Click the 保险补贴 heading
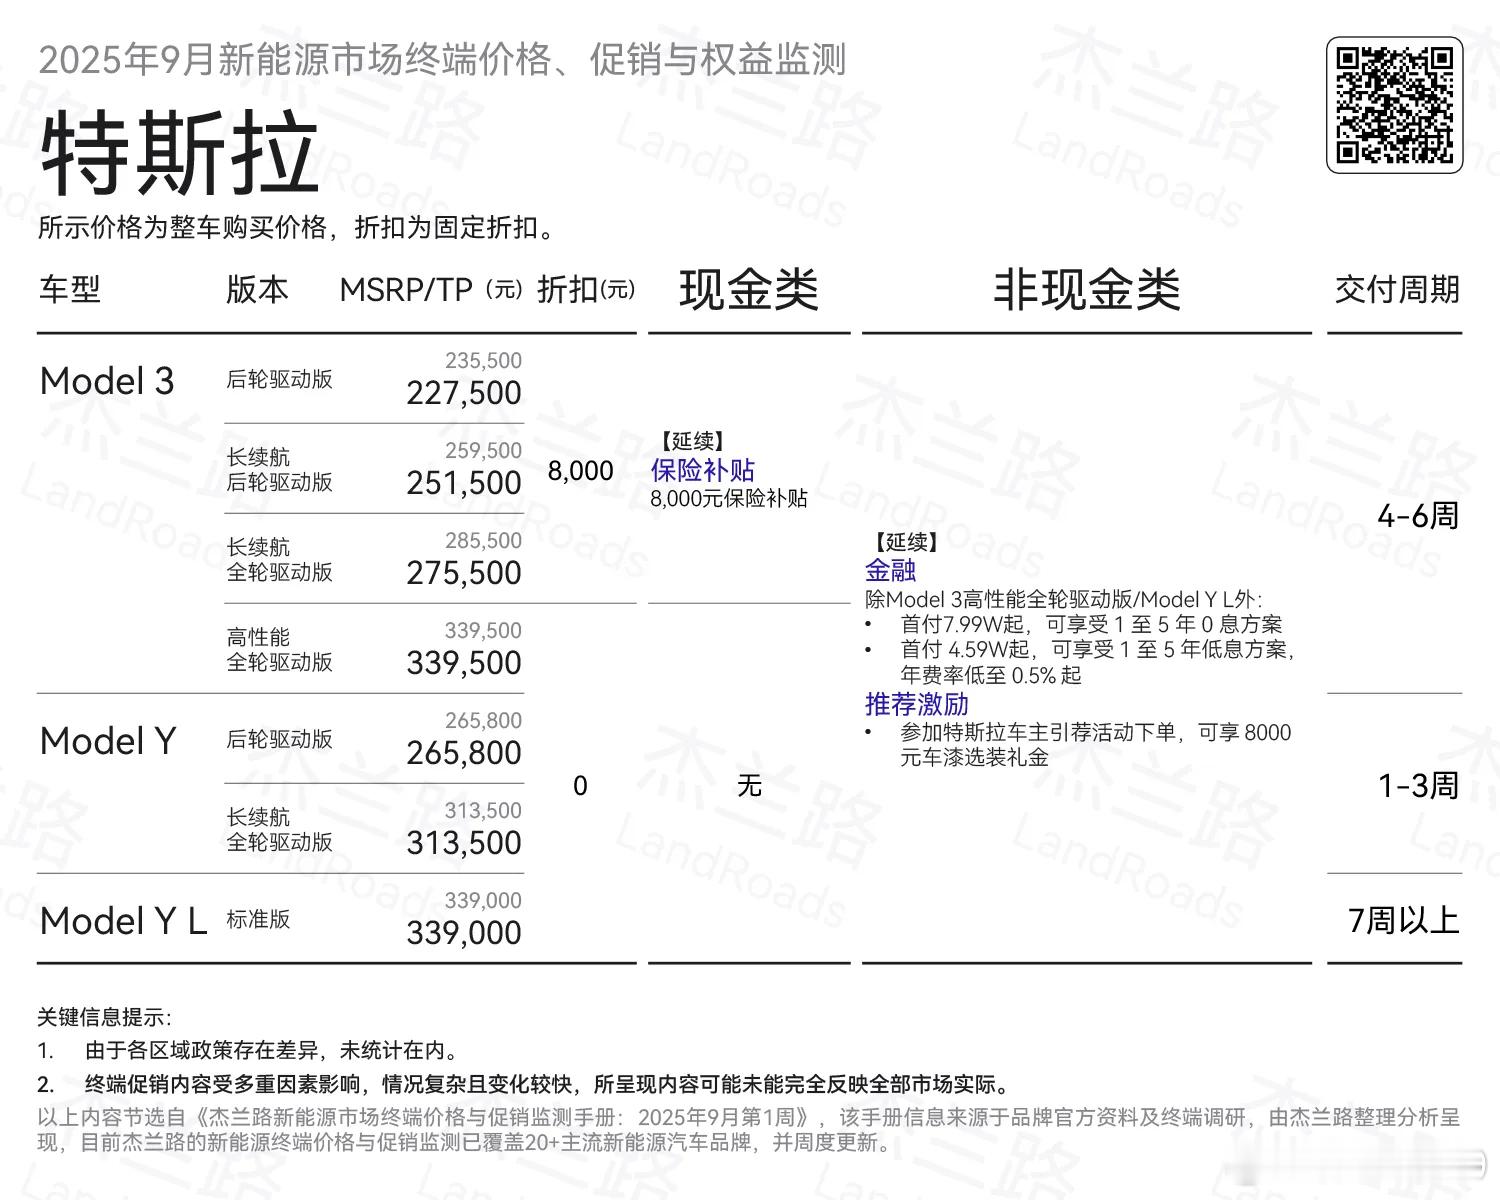This screenshot has width=1500, height=1200. point(702,470)
